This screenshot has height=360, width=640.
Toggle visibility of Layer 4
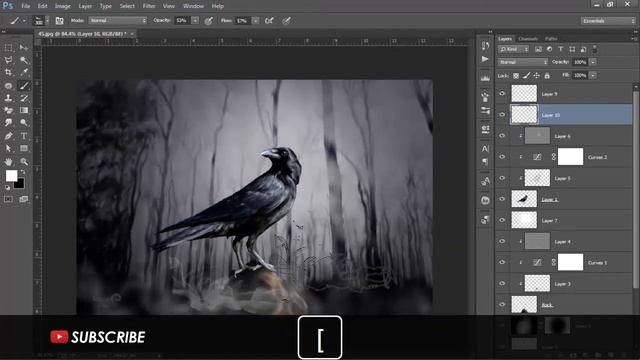point(502,241)
